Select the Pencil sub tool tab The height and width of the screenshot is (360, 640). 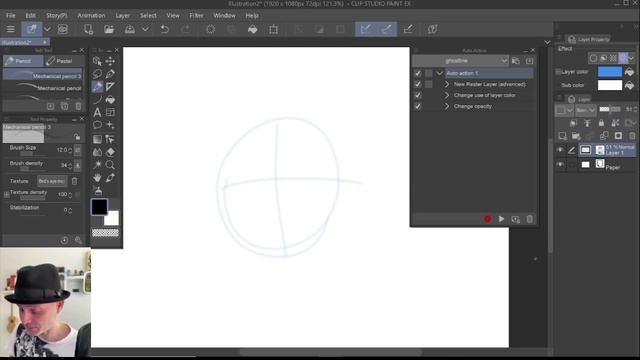[23, 61]
